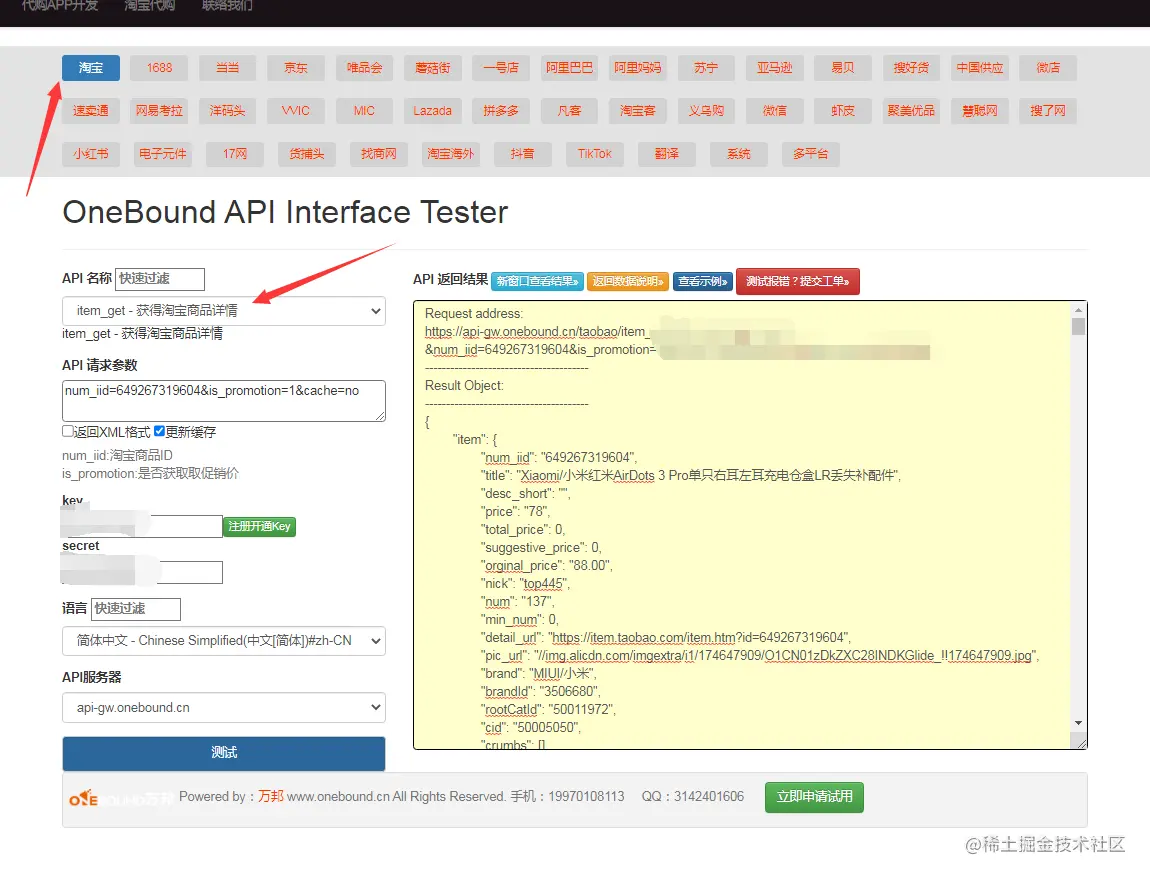Choose the 淘宝客 tab
The width and height of the screenshot is (1150, 879).
coord(637,111)
